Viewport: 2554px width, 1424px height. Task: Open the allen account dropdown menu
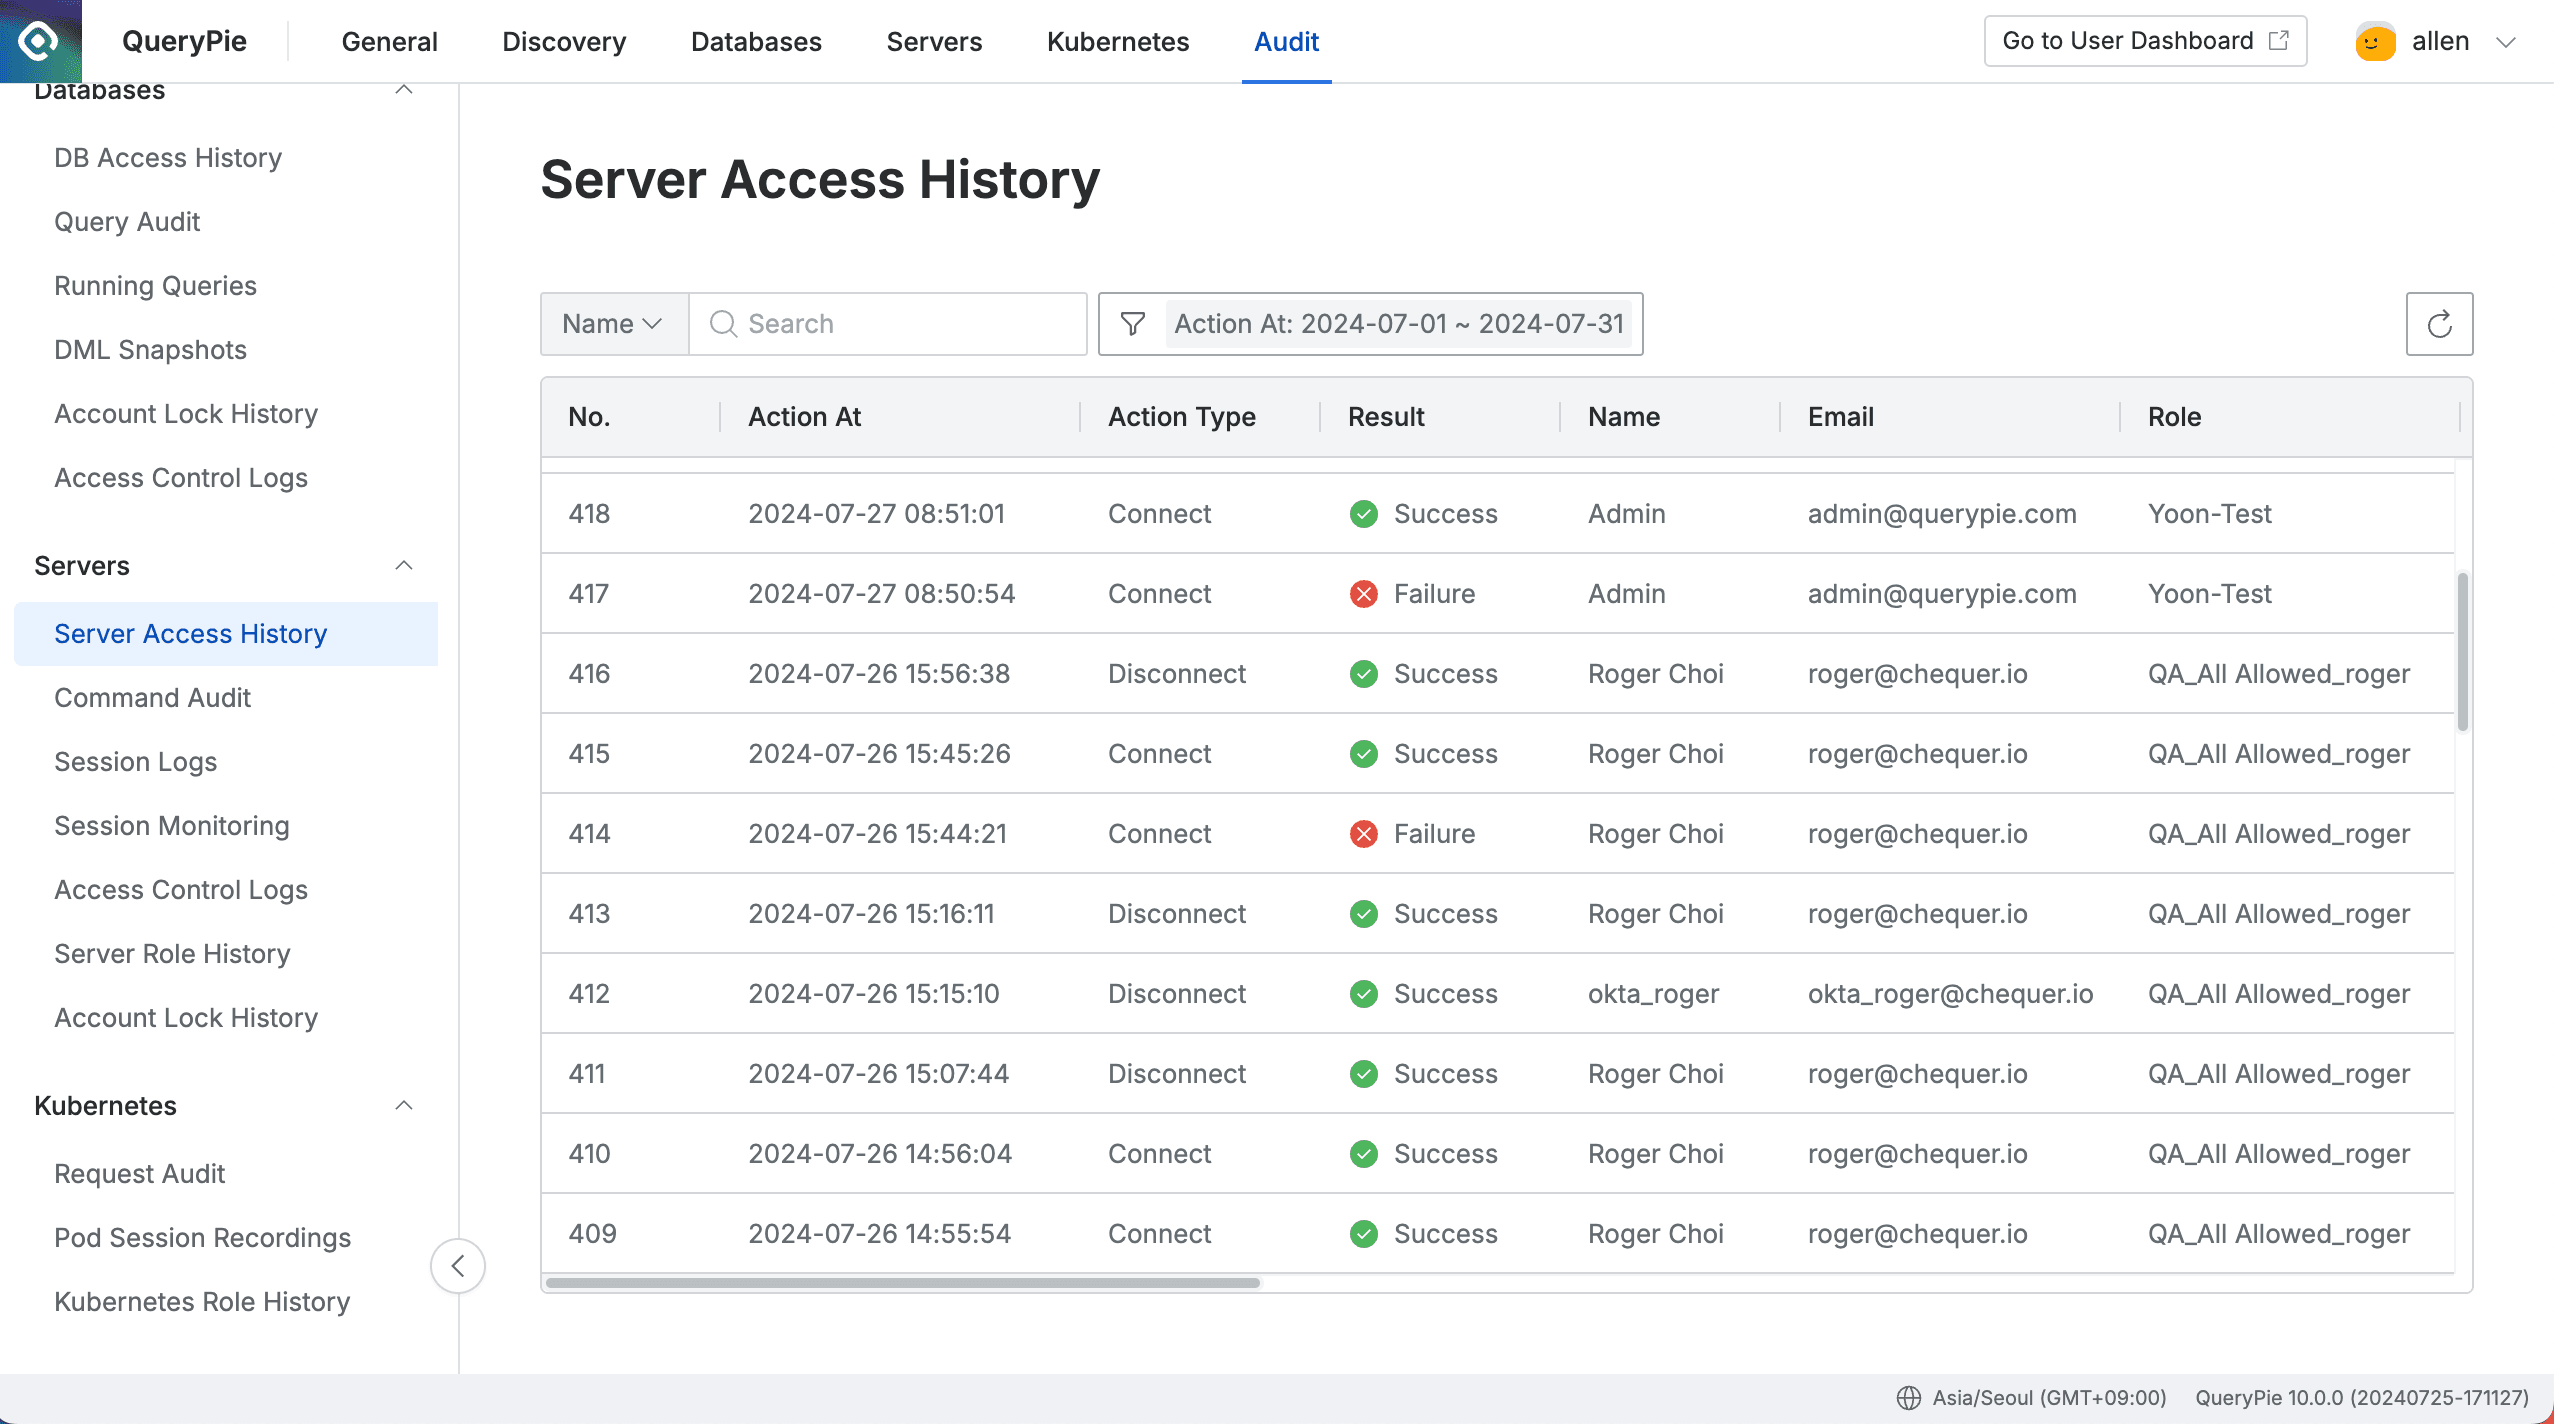tap(2506, 41)
